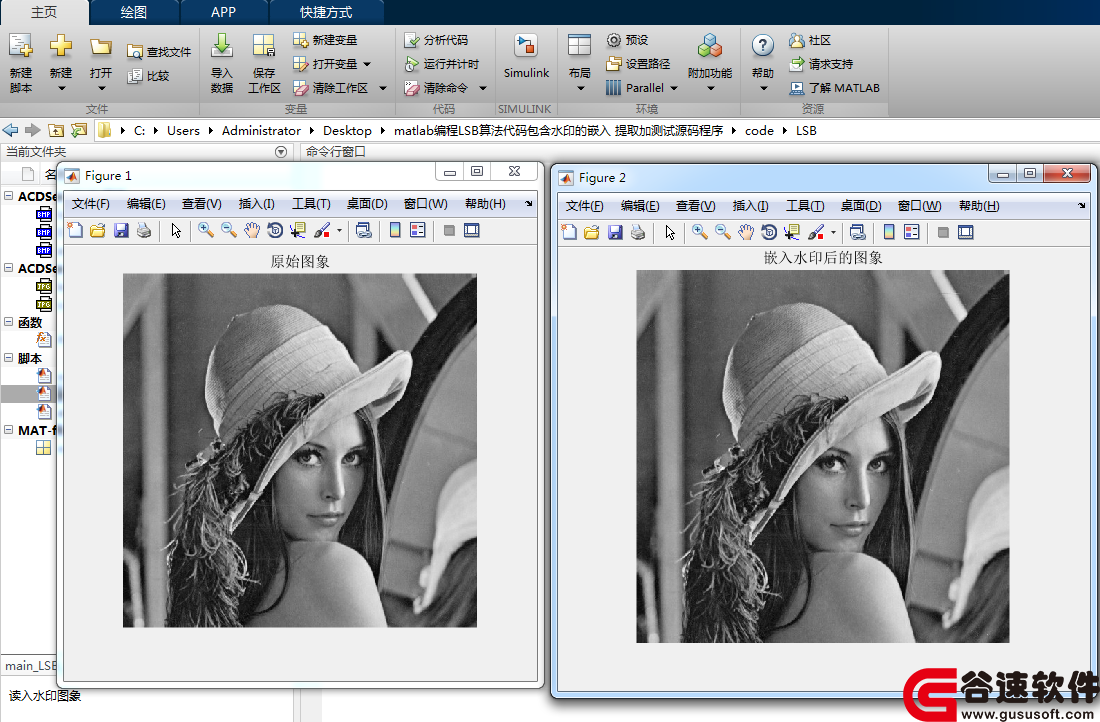Toggle Brush tool in Figure 1
Screen dimensions: 1100x722
[x=322, y=230]
